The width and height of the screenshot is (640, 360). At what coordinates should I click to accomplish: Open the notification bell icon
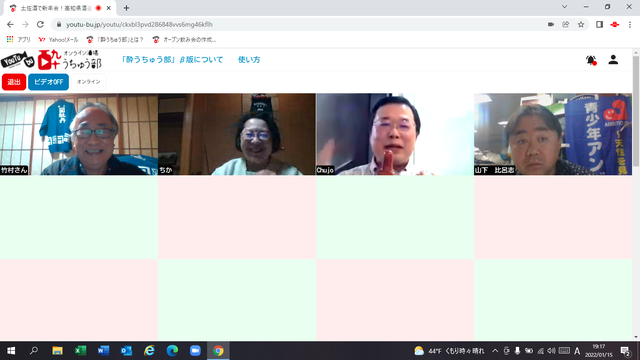click(x=591, y=60)
